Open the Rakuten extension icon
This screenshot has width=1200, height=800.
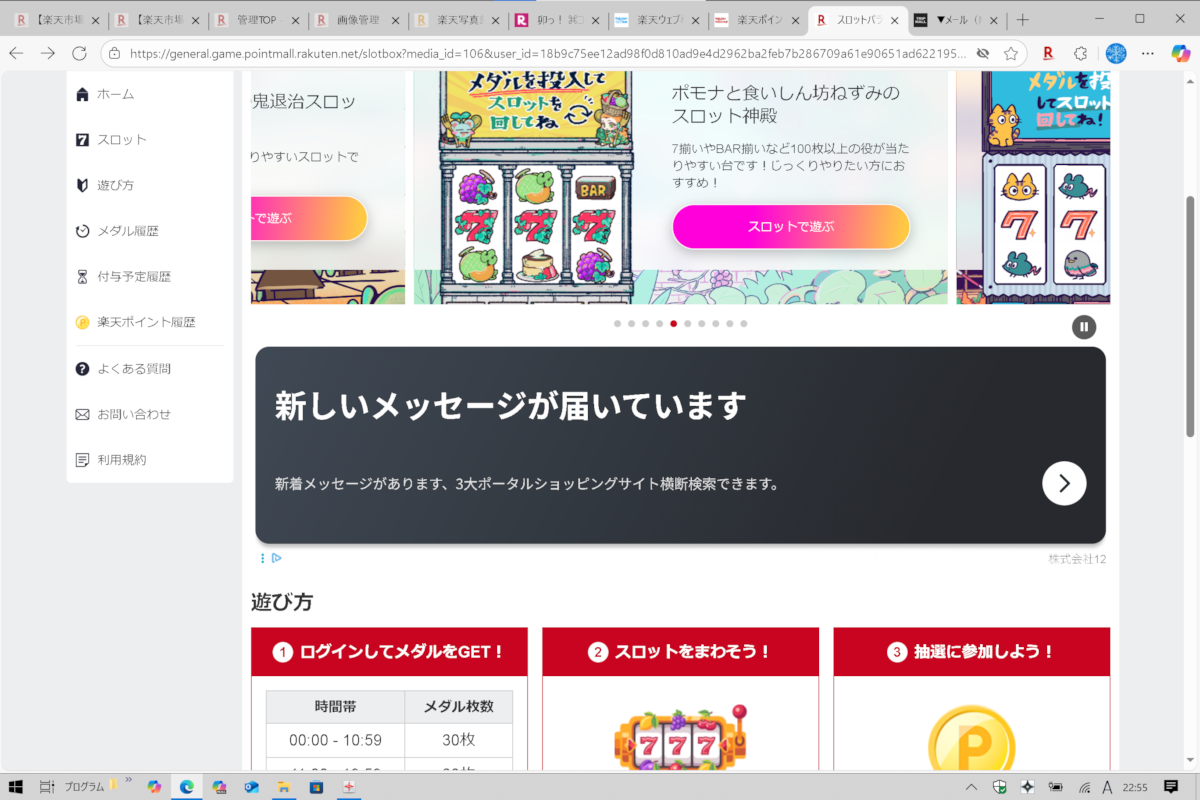point(1047,53)
